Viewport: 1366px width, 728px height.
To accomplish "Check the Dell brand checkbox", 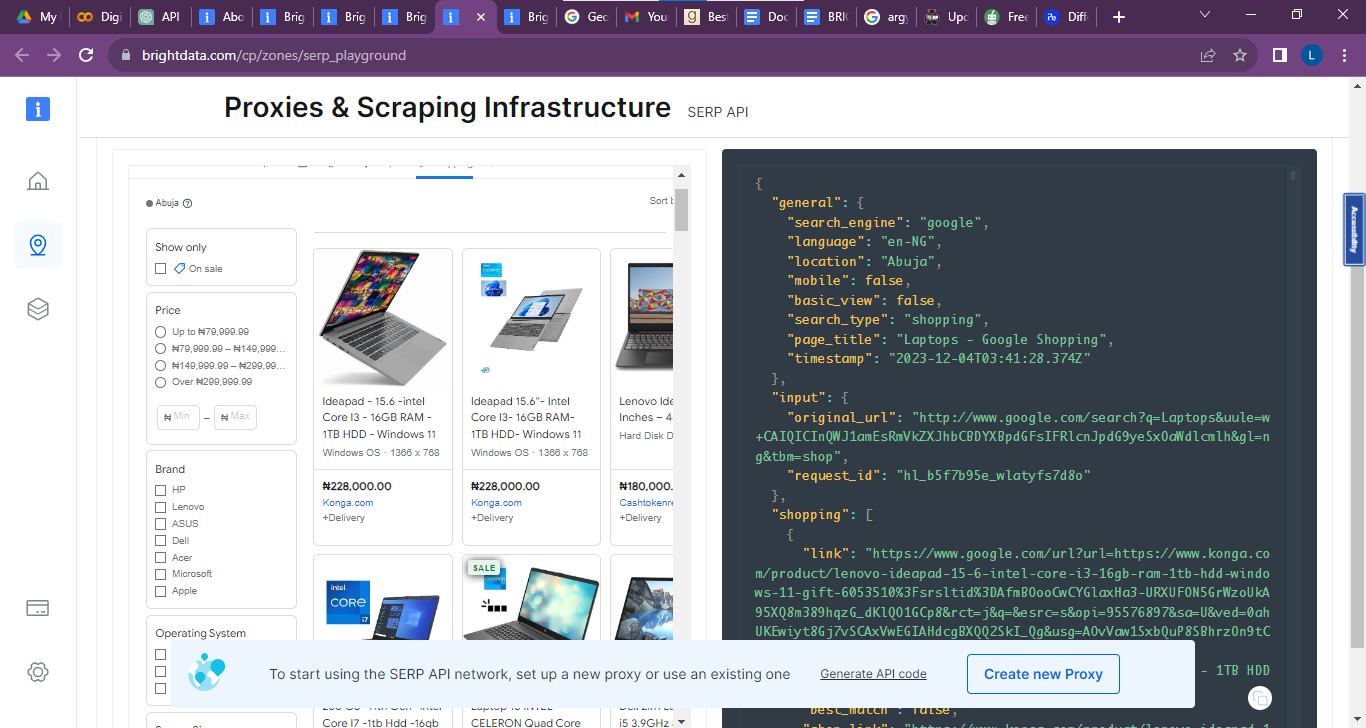I will coord(160,540).
